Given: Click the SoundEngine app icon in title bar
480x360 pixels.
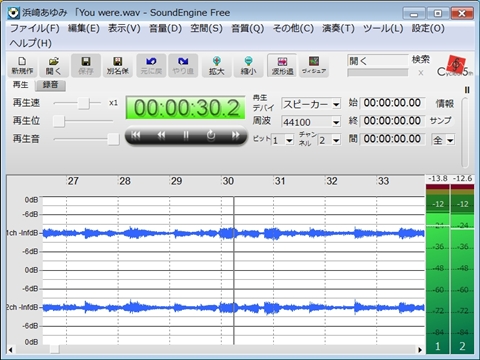Looking at the screenshot, I should coord(14,13).
